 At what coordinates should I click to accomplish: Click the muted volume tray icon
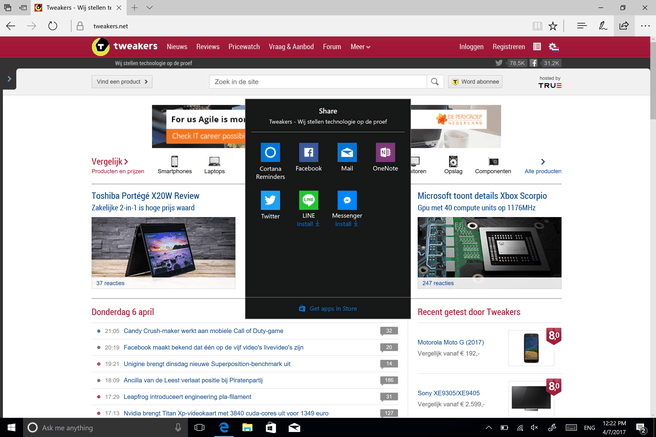(534, 427)
